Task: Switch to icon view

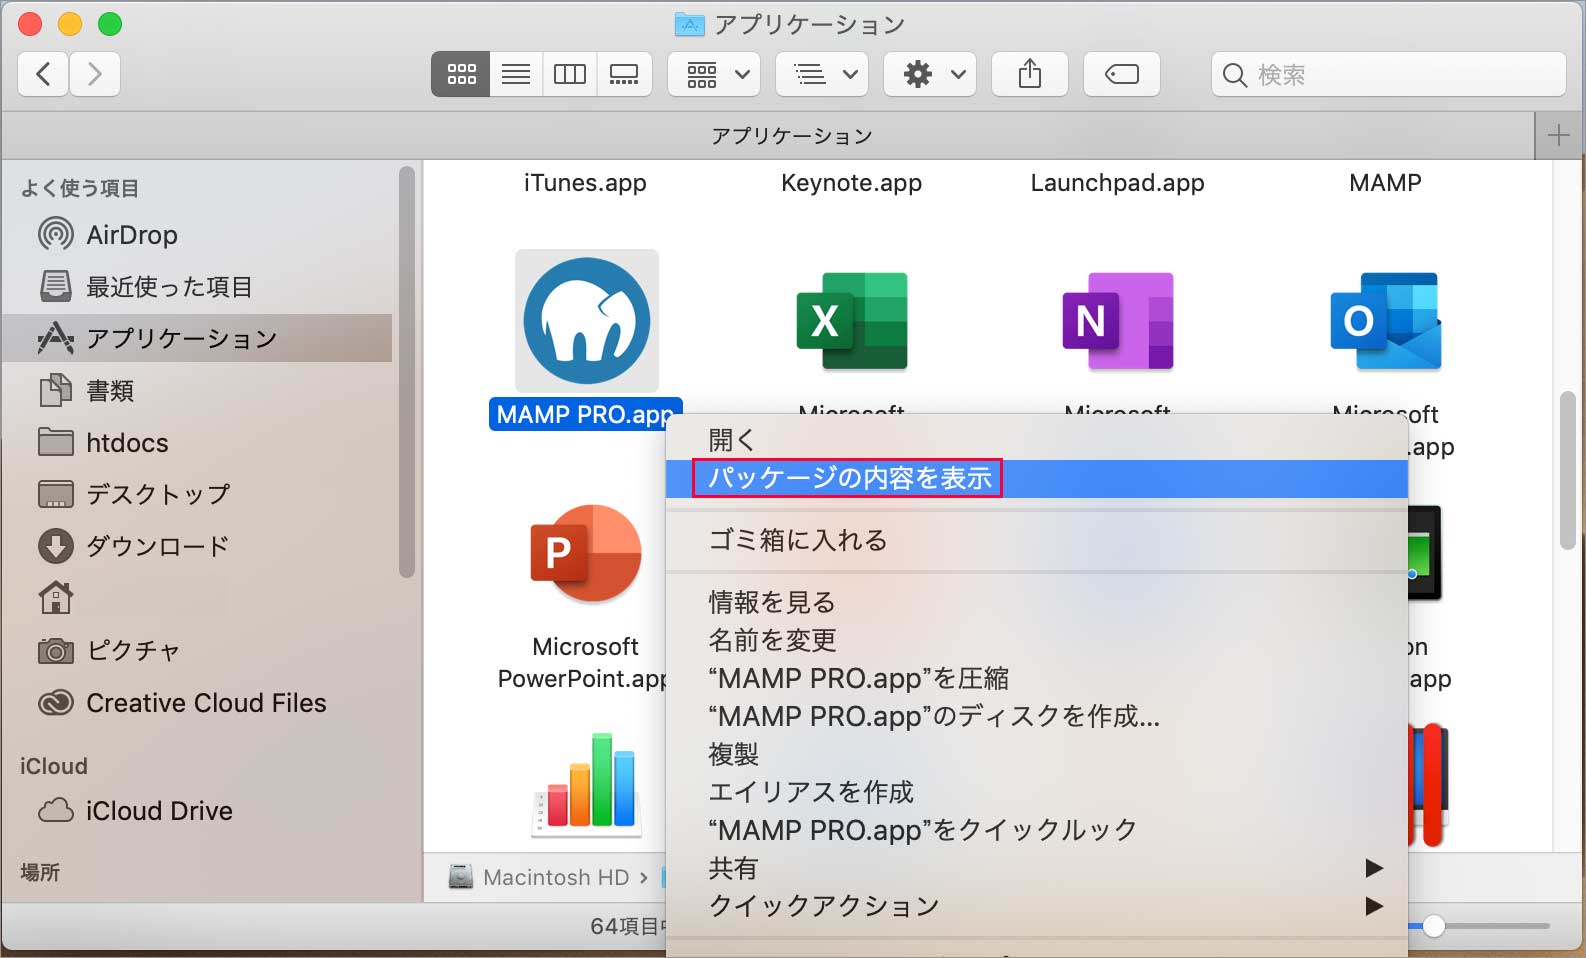Action: pos(461,74)
